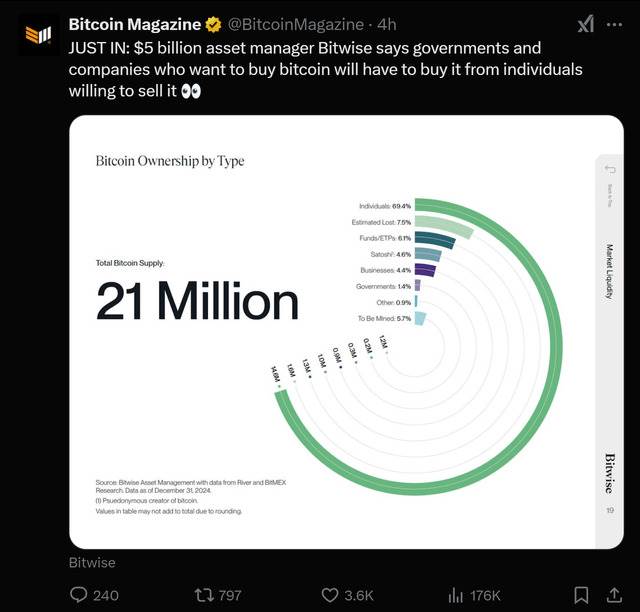This screenshot has width=640, height=612.
Task: Click the gold verified badge
Action: click(214, 25)
